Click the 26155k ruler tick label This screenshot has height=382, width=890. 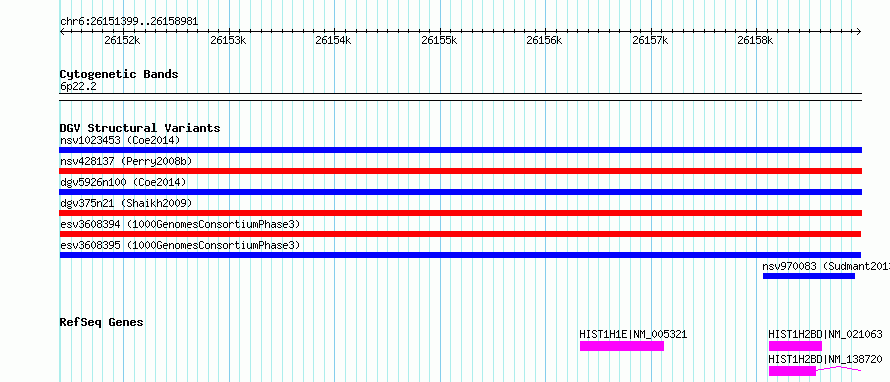439,41
